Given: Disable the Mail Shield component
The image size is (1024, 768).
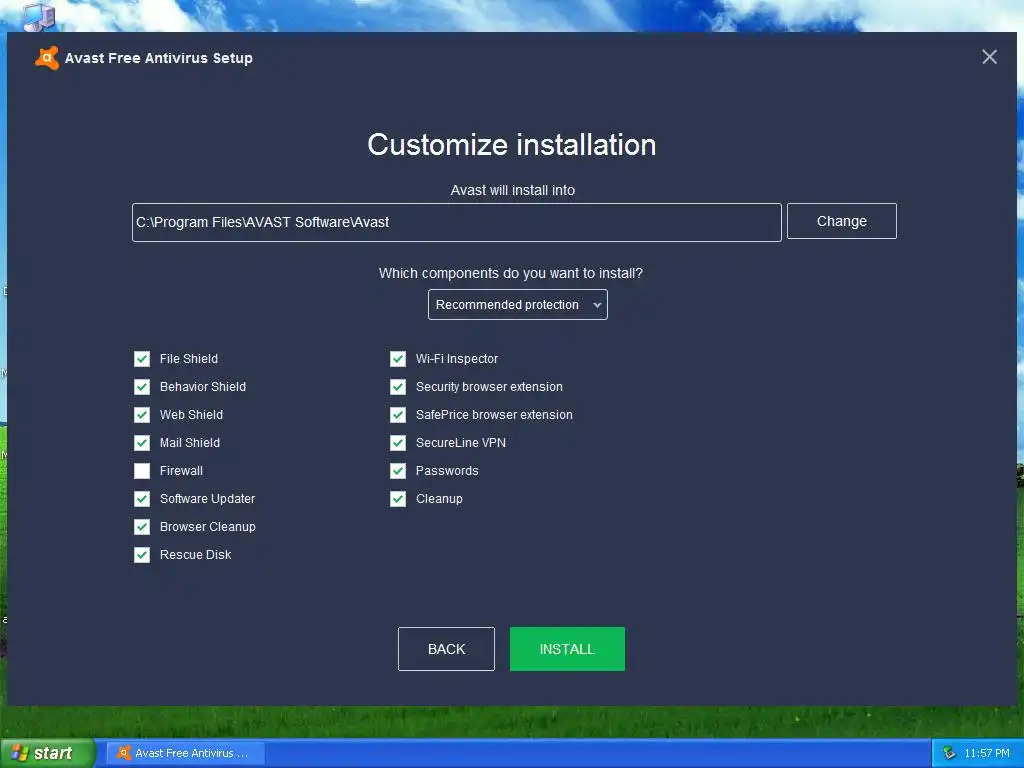Looking at the screenshot, I should tap(142, 443).
